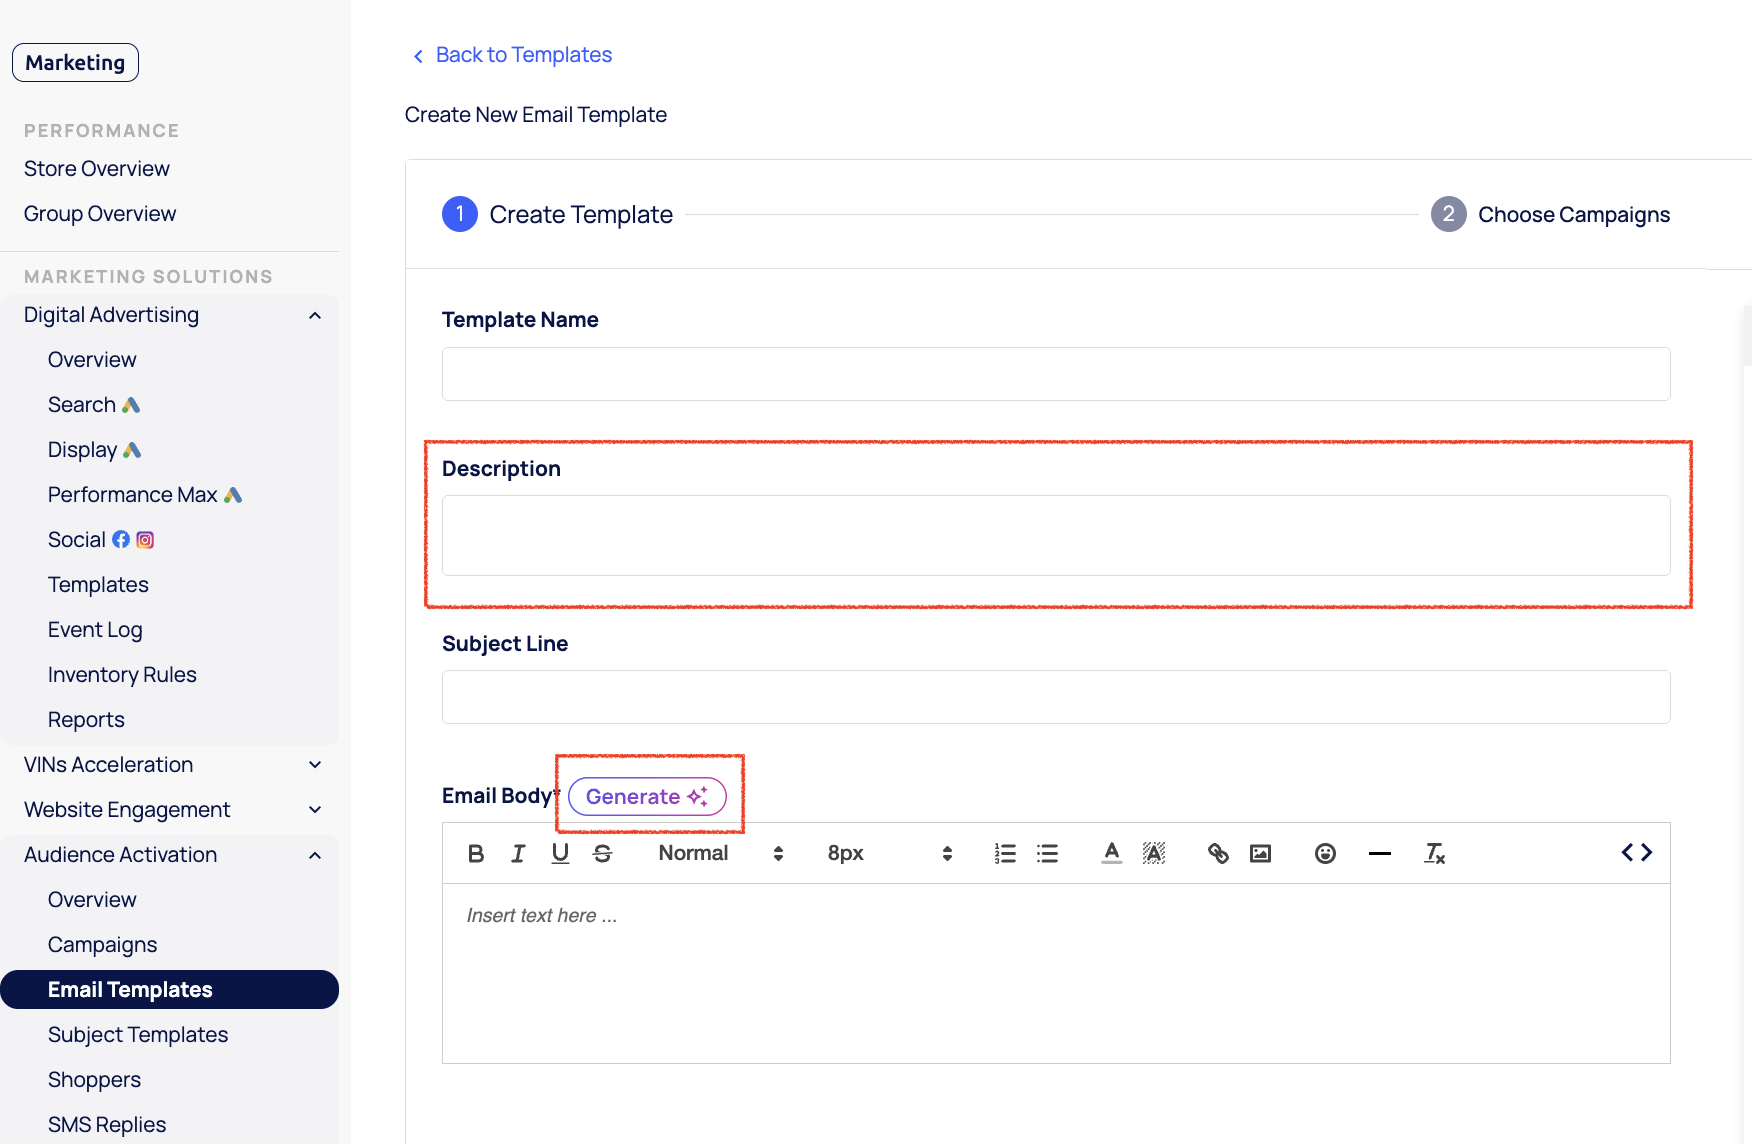
Task: Insert a hyperlink via link icon
Action: click(x=1218, y=853)
